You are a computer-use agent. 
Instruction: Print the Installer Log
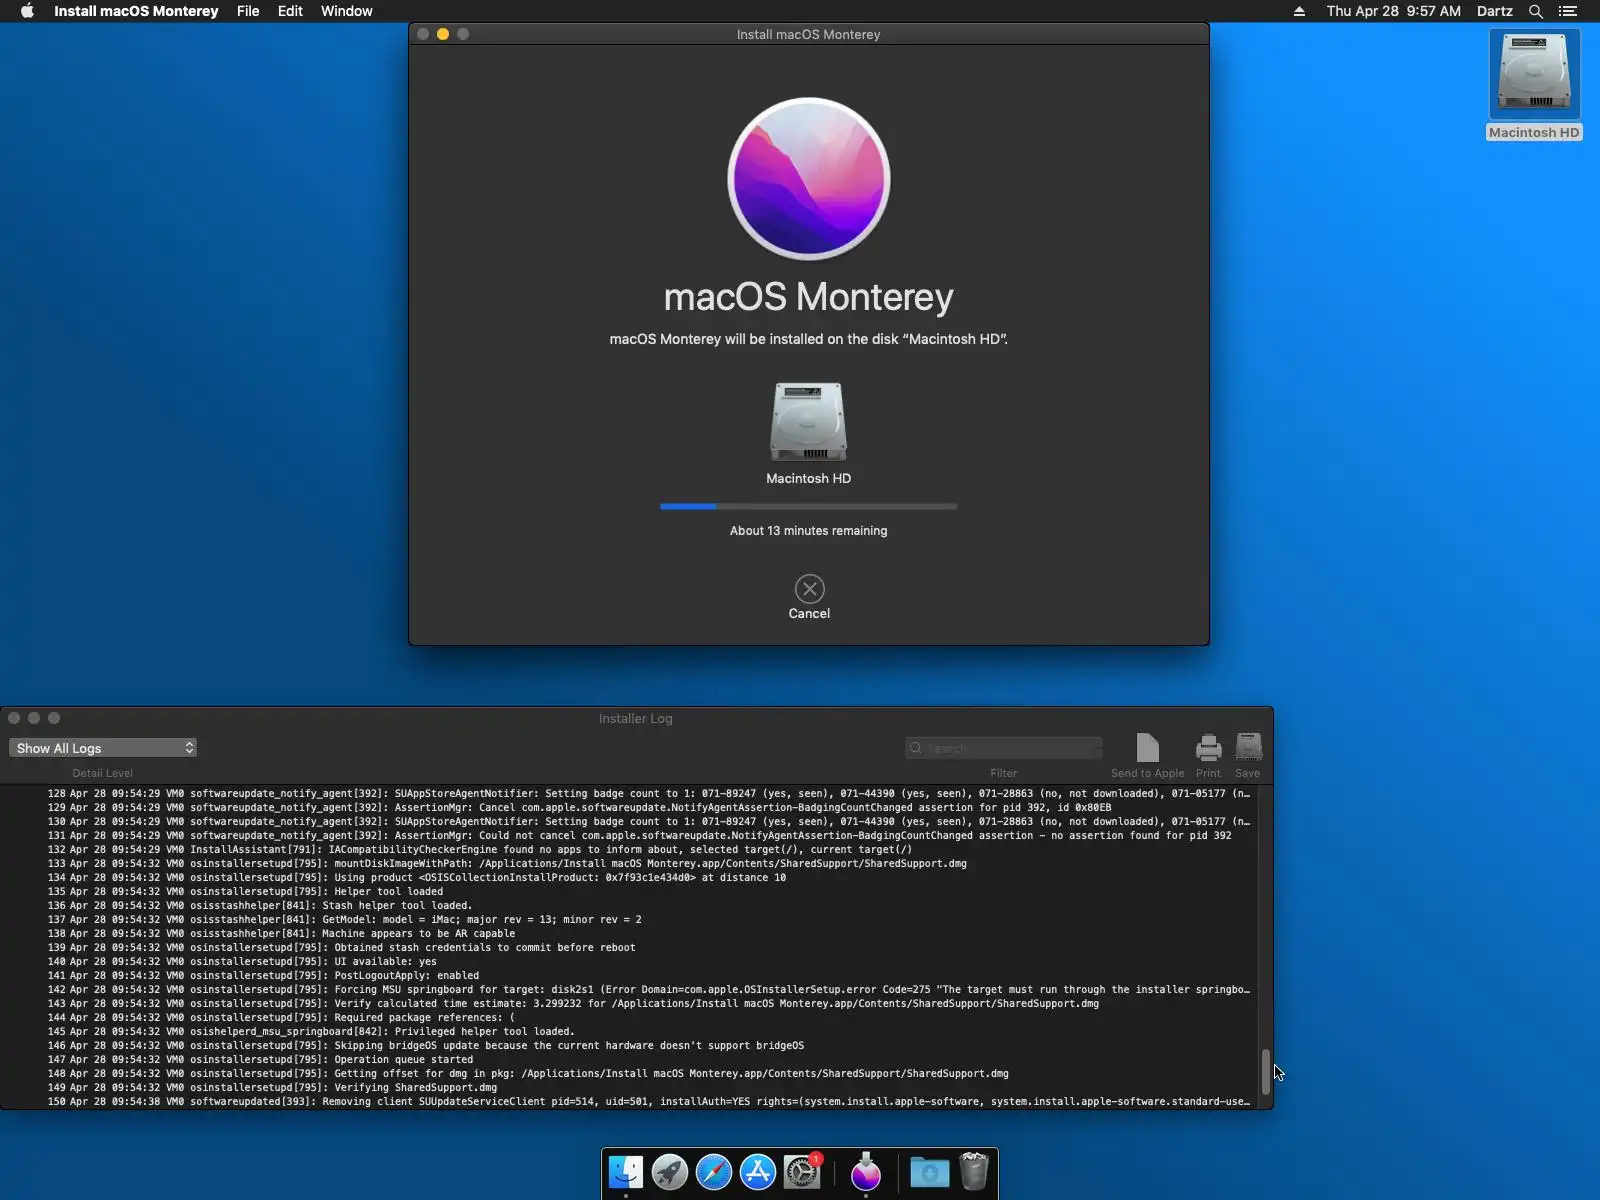point(1208,756)
